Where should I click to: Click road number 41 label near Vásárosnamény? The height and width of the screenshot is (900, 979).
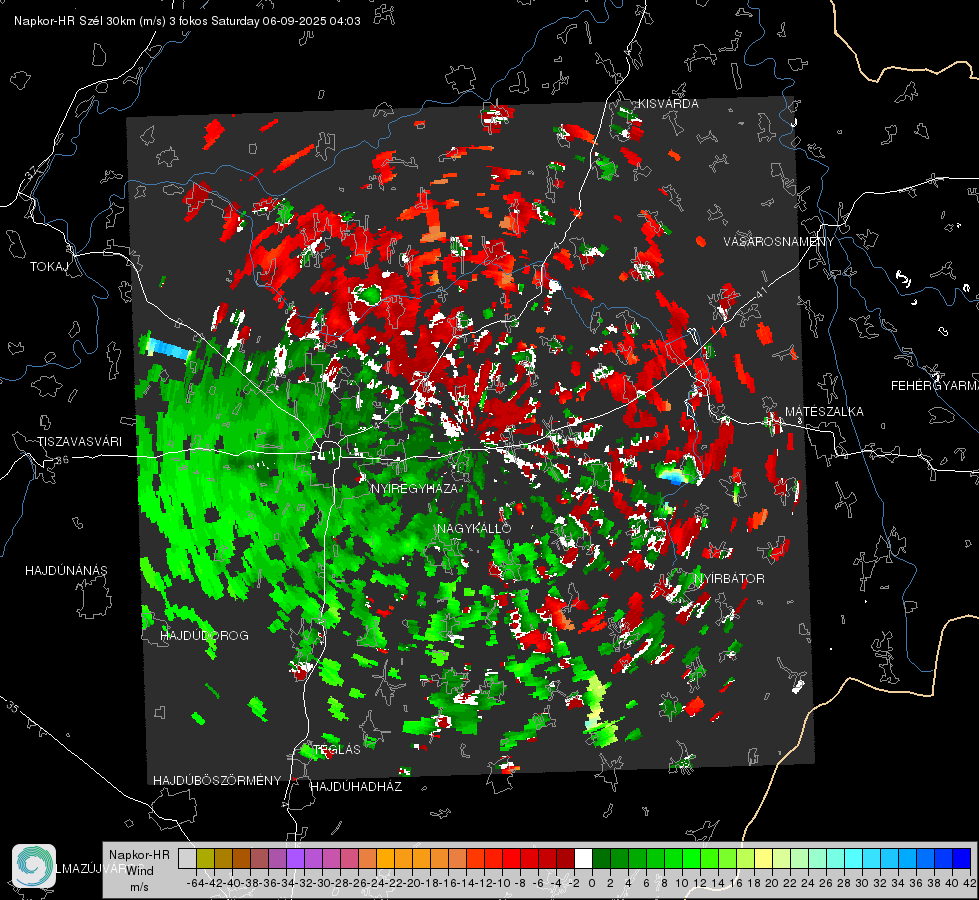pos(760,292)
